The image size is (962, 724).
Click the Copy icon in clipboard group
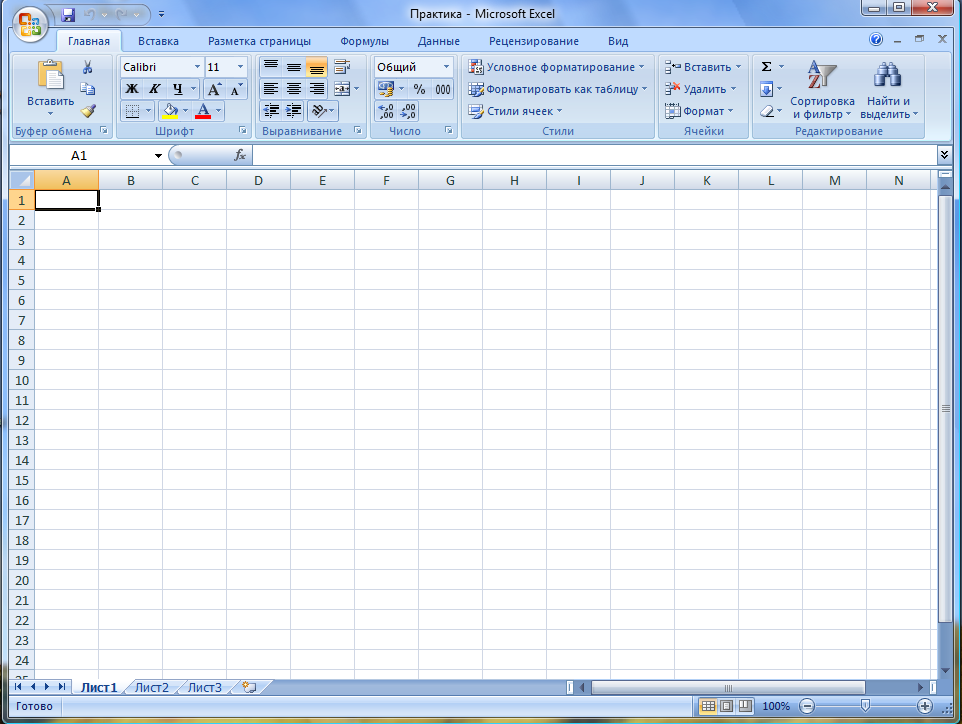[88, 88]
